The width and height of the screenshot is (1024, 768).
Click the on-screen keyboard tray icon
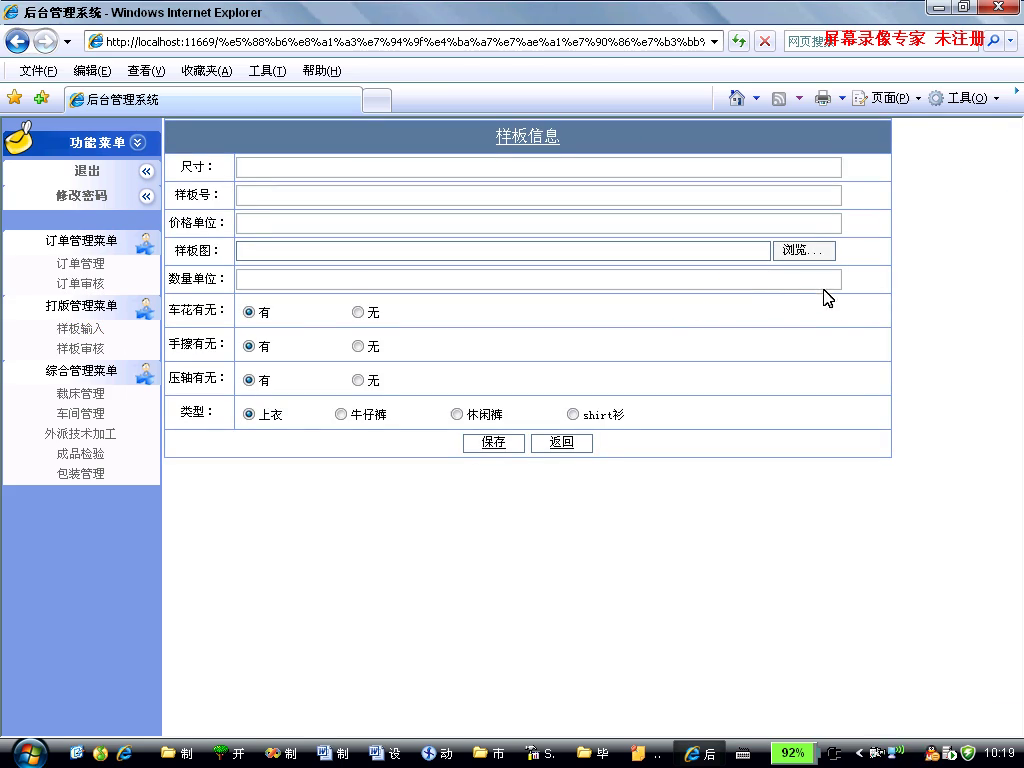pos(743,754)
